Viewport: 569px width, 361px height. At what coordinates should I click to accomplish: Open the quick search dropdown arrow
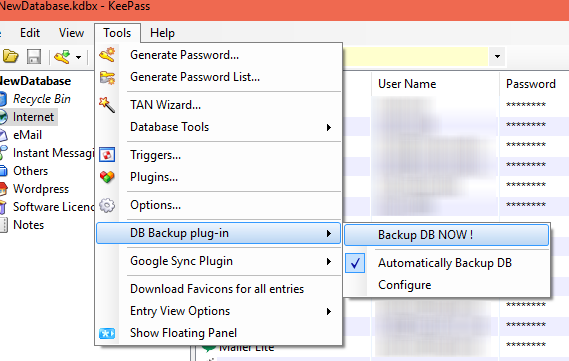[497, 57]
